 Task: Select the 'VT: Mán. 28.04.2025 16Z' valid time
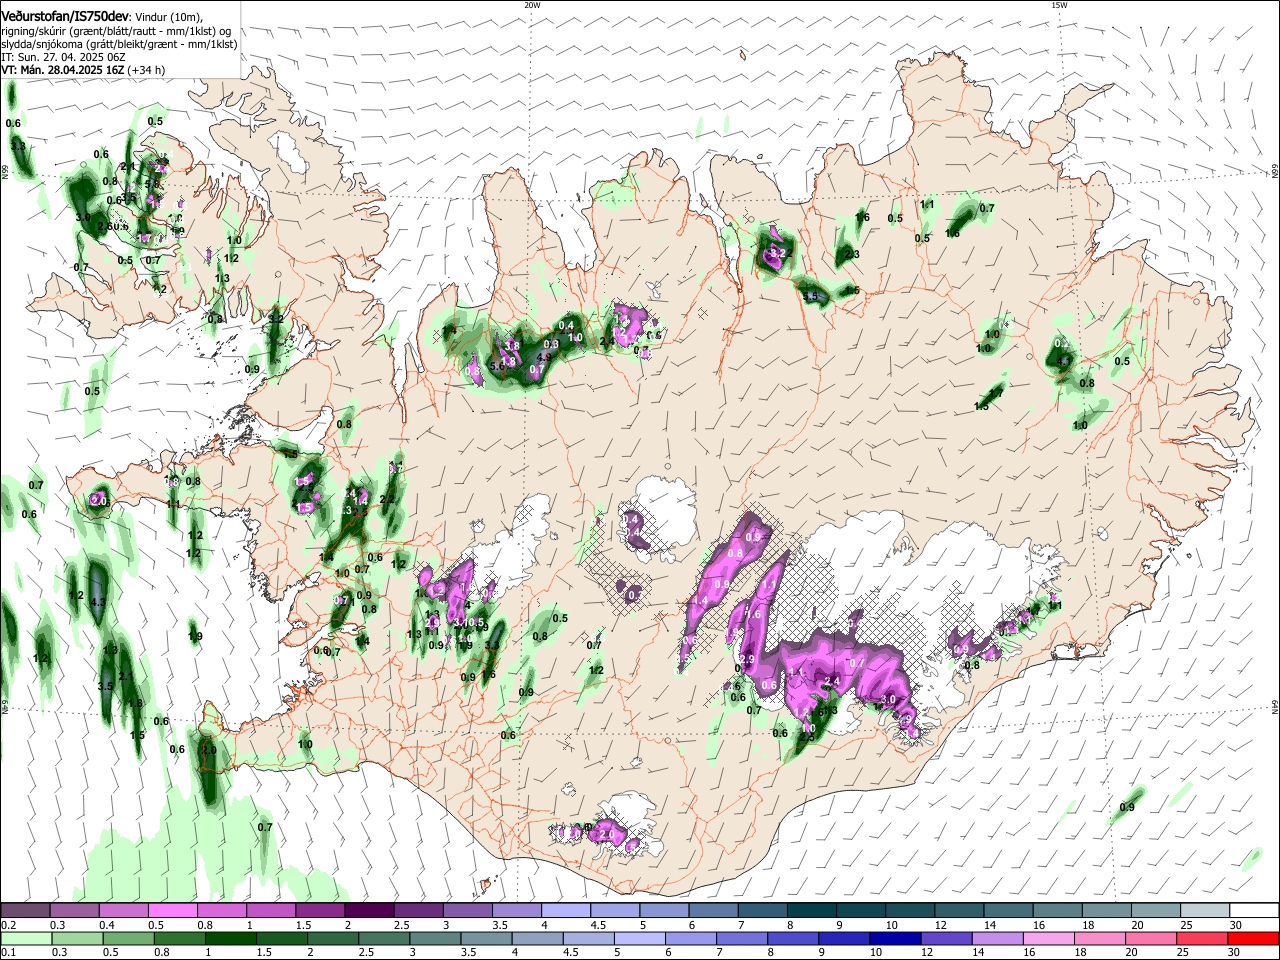63,70
